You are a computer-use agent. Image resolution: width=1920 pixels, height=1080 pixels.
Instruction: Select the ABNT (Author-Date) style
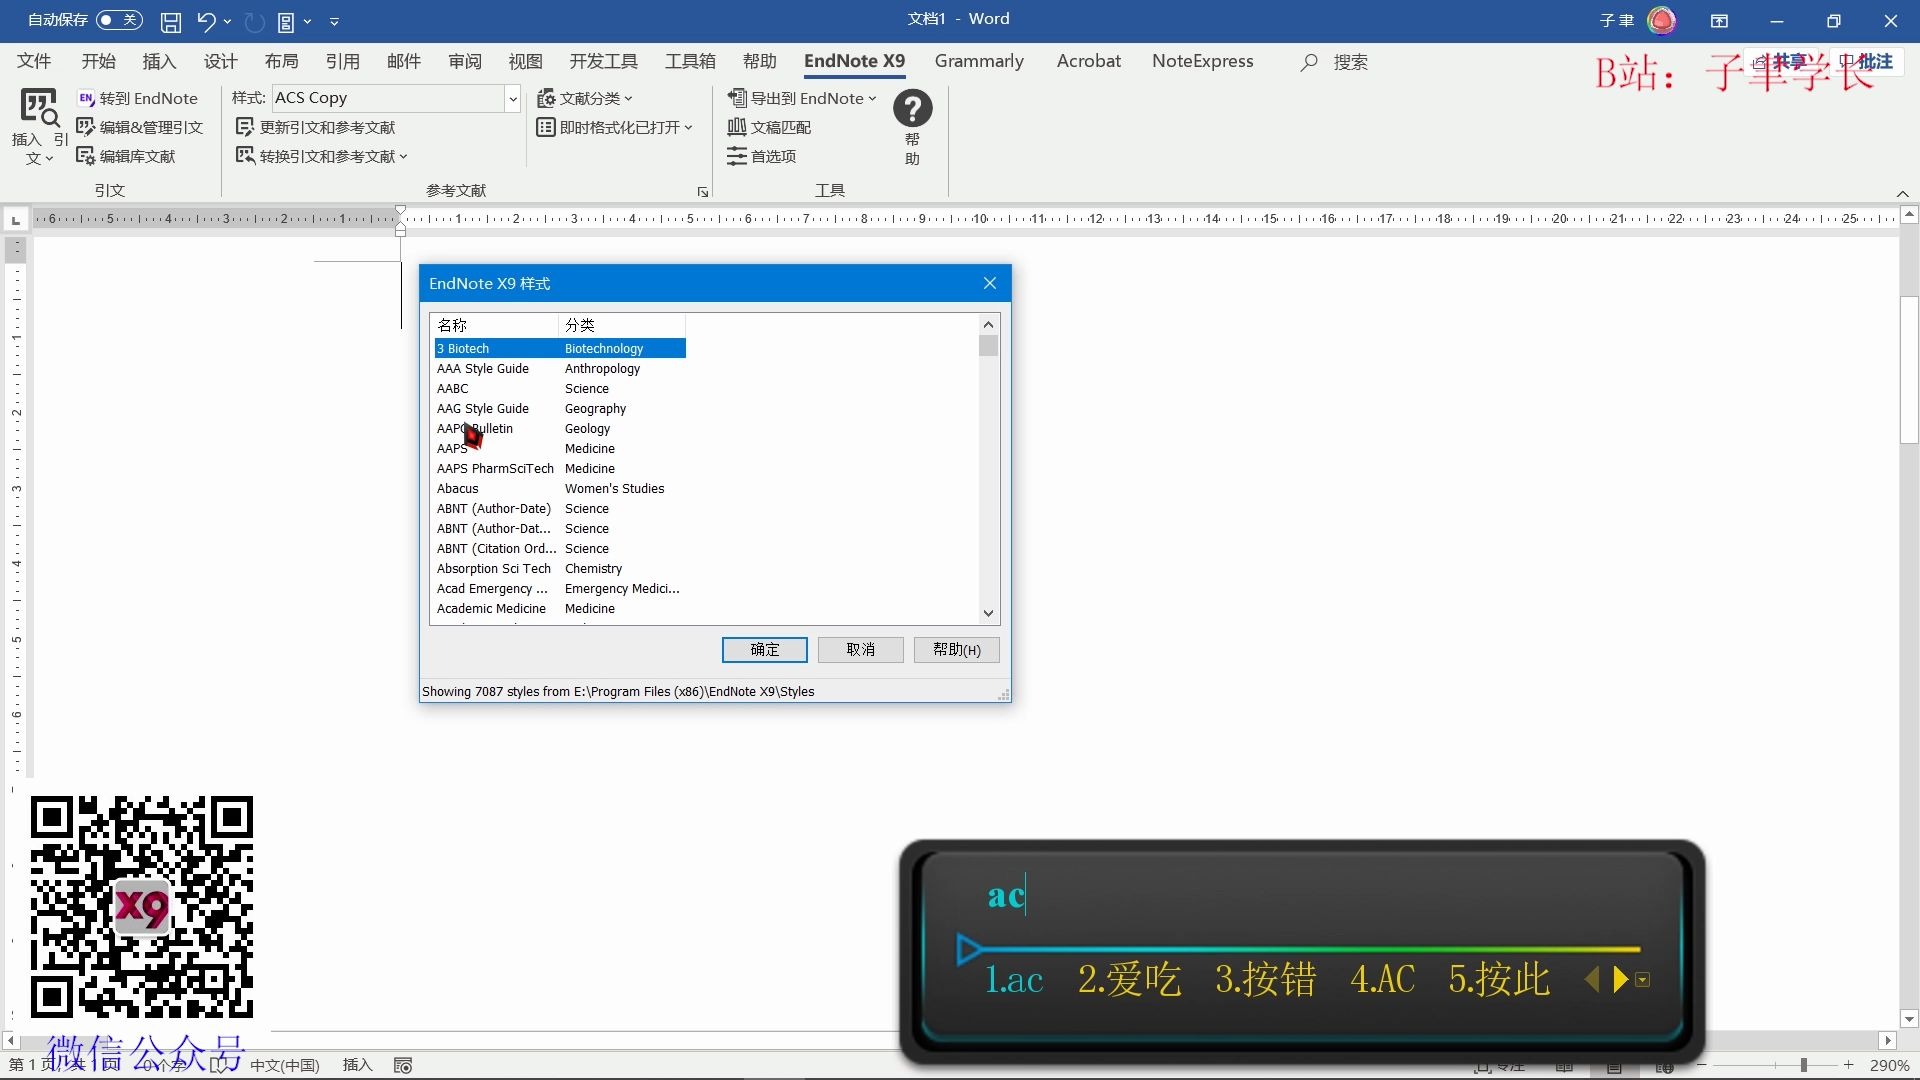tap(560, 508)
